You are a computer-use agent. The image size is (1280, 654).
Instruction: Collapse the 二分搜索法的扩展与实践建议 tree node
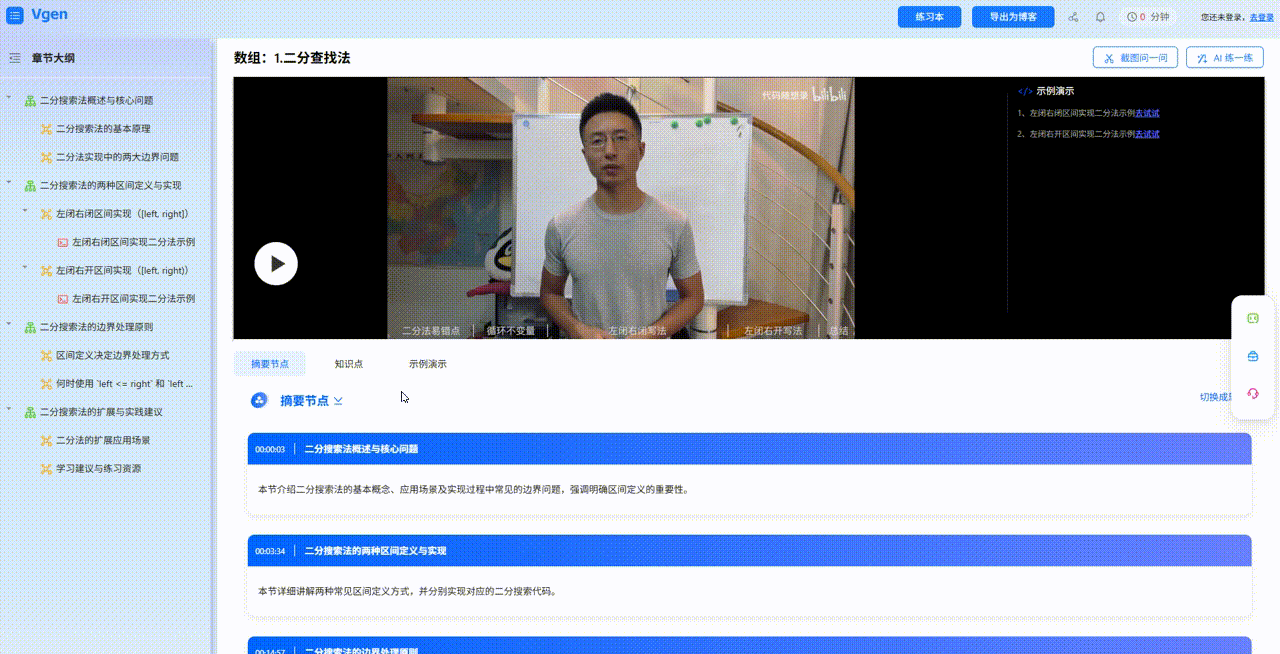[x=9, y=409]
